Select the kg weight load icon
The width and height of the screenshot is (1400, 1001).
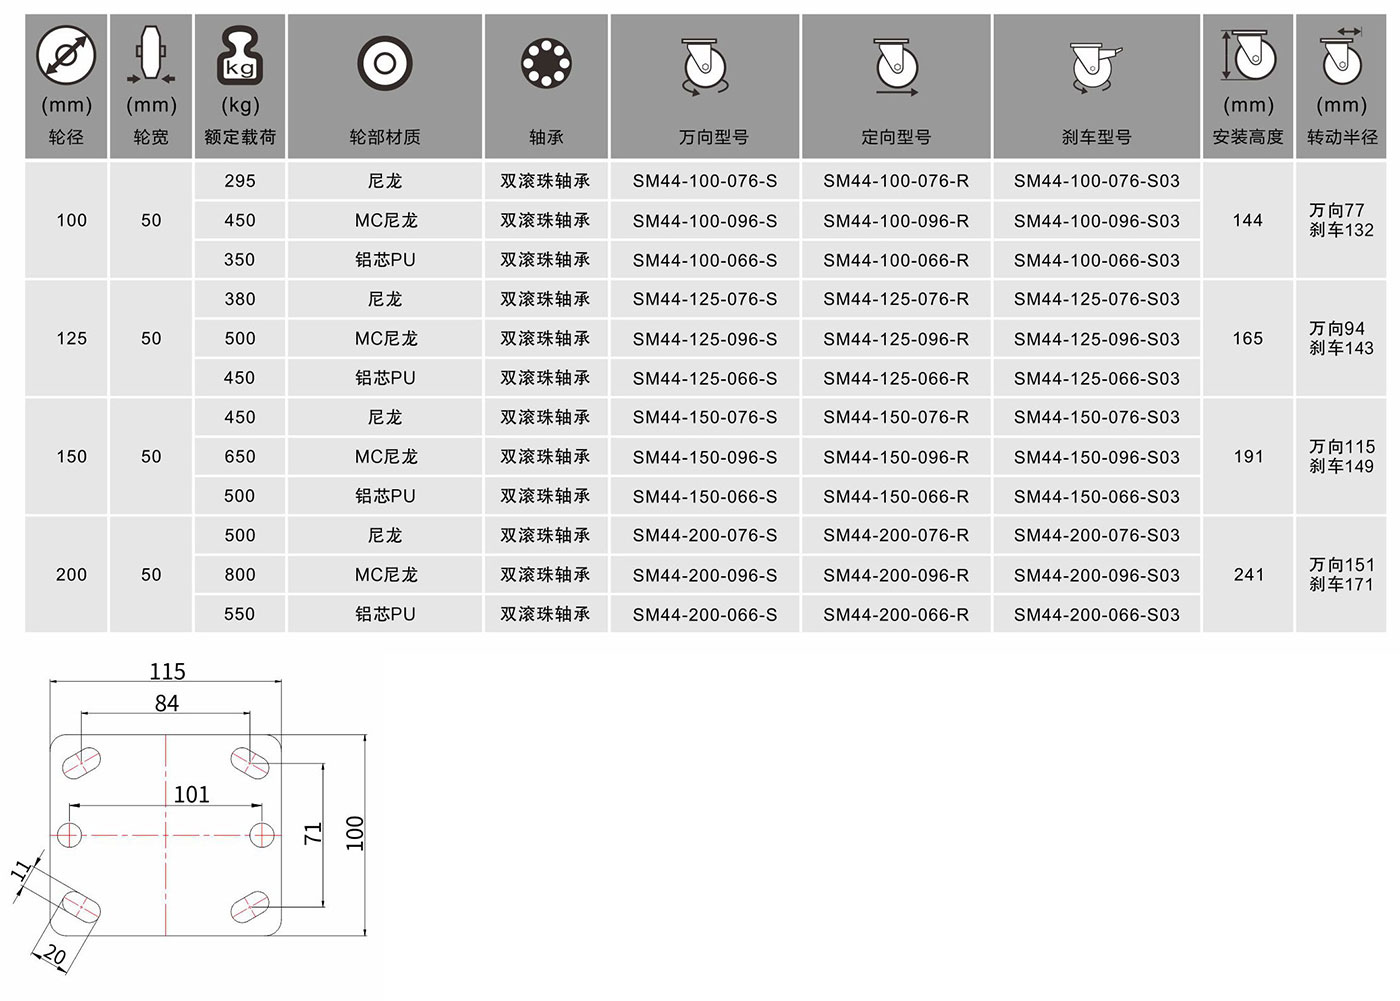click(x=239, y=57)
